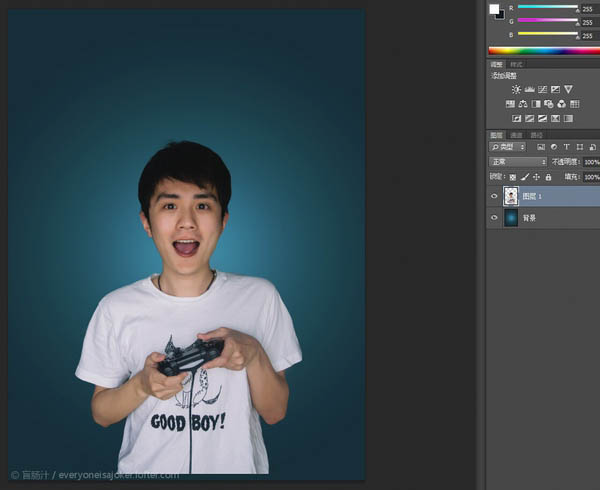
Task: Select the 背景 layer thumbnail
Action: [x=511, y=217]
